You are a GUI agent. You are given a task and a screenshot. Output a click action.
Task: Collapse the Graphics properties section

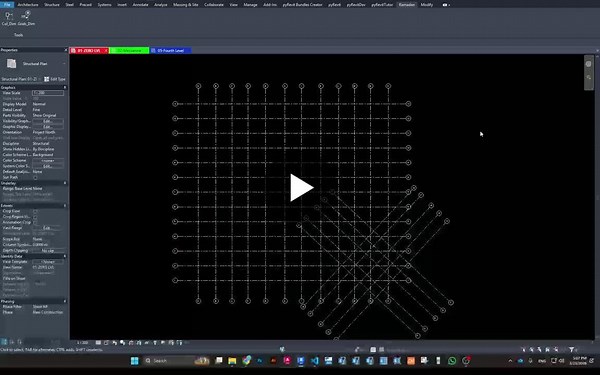[x=65, y=88]
